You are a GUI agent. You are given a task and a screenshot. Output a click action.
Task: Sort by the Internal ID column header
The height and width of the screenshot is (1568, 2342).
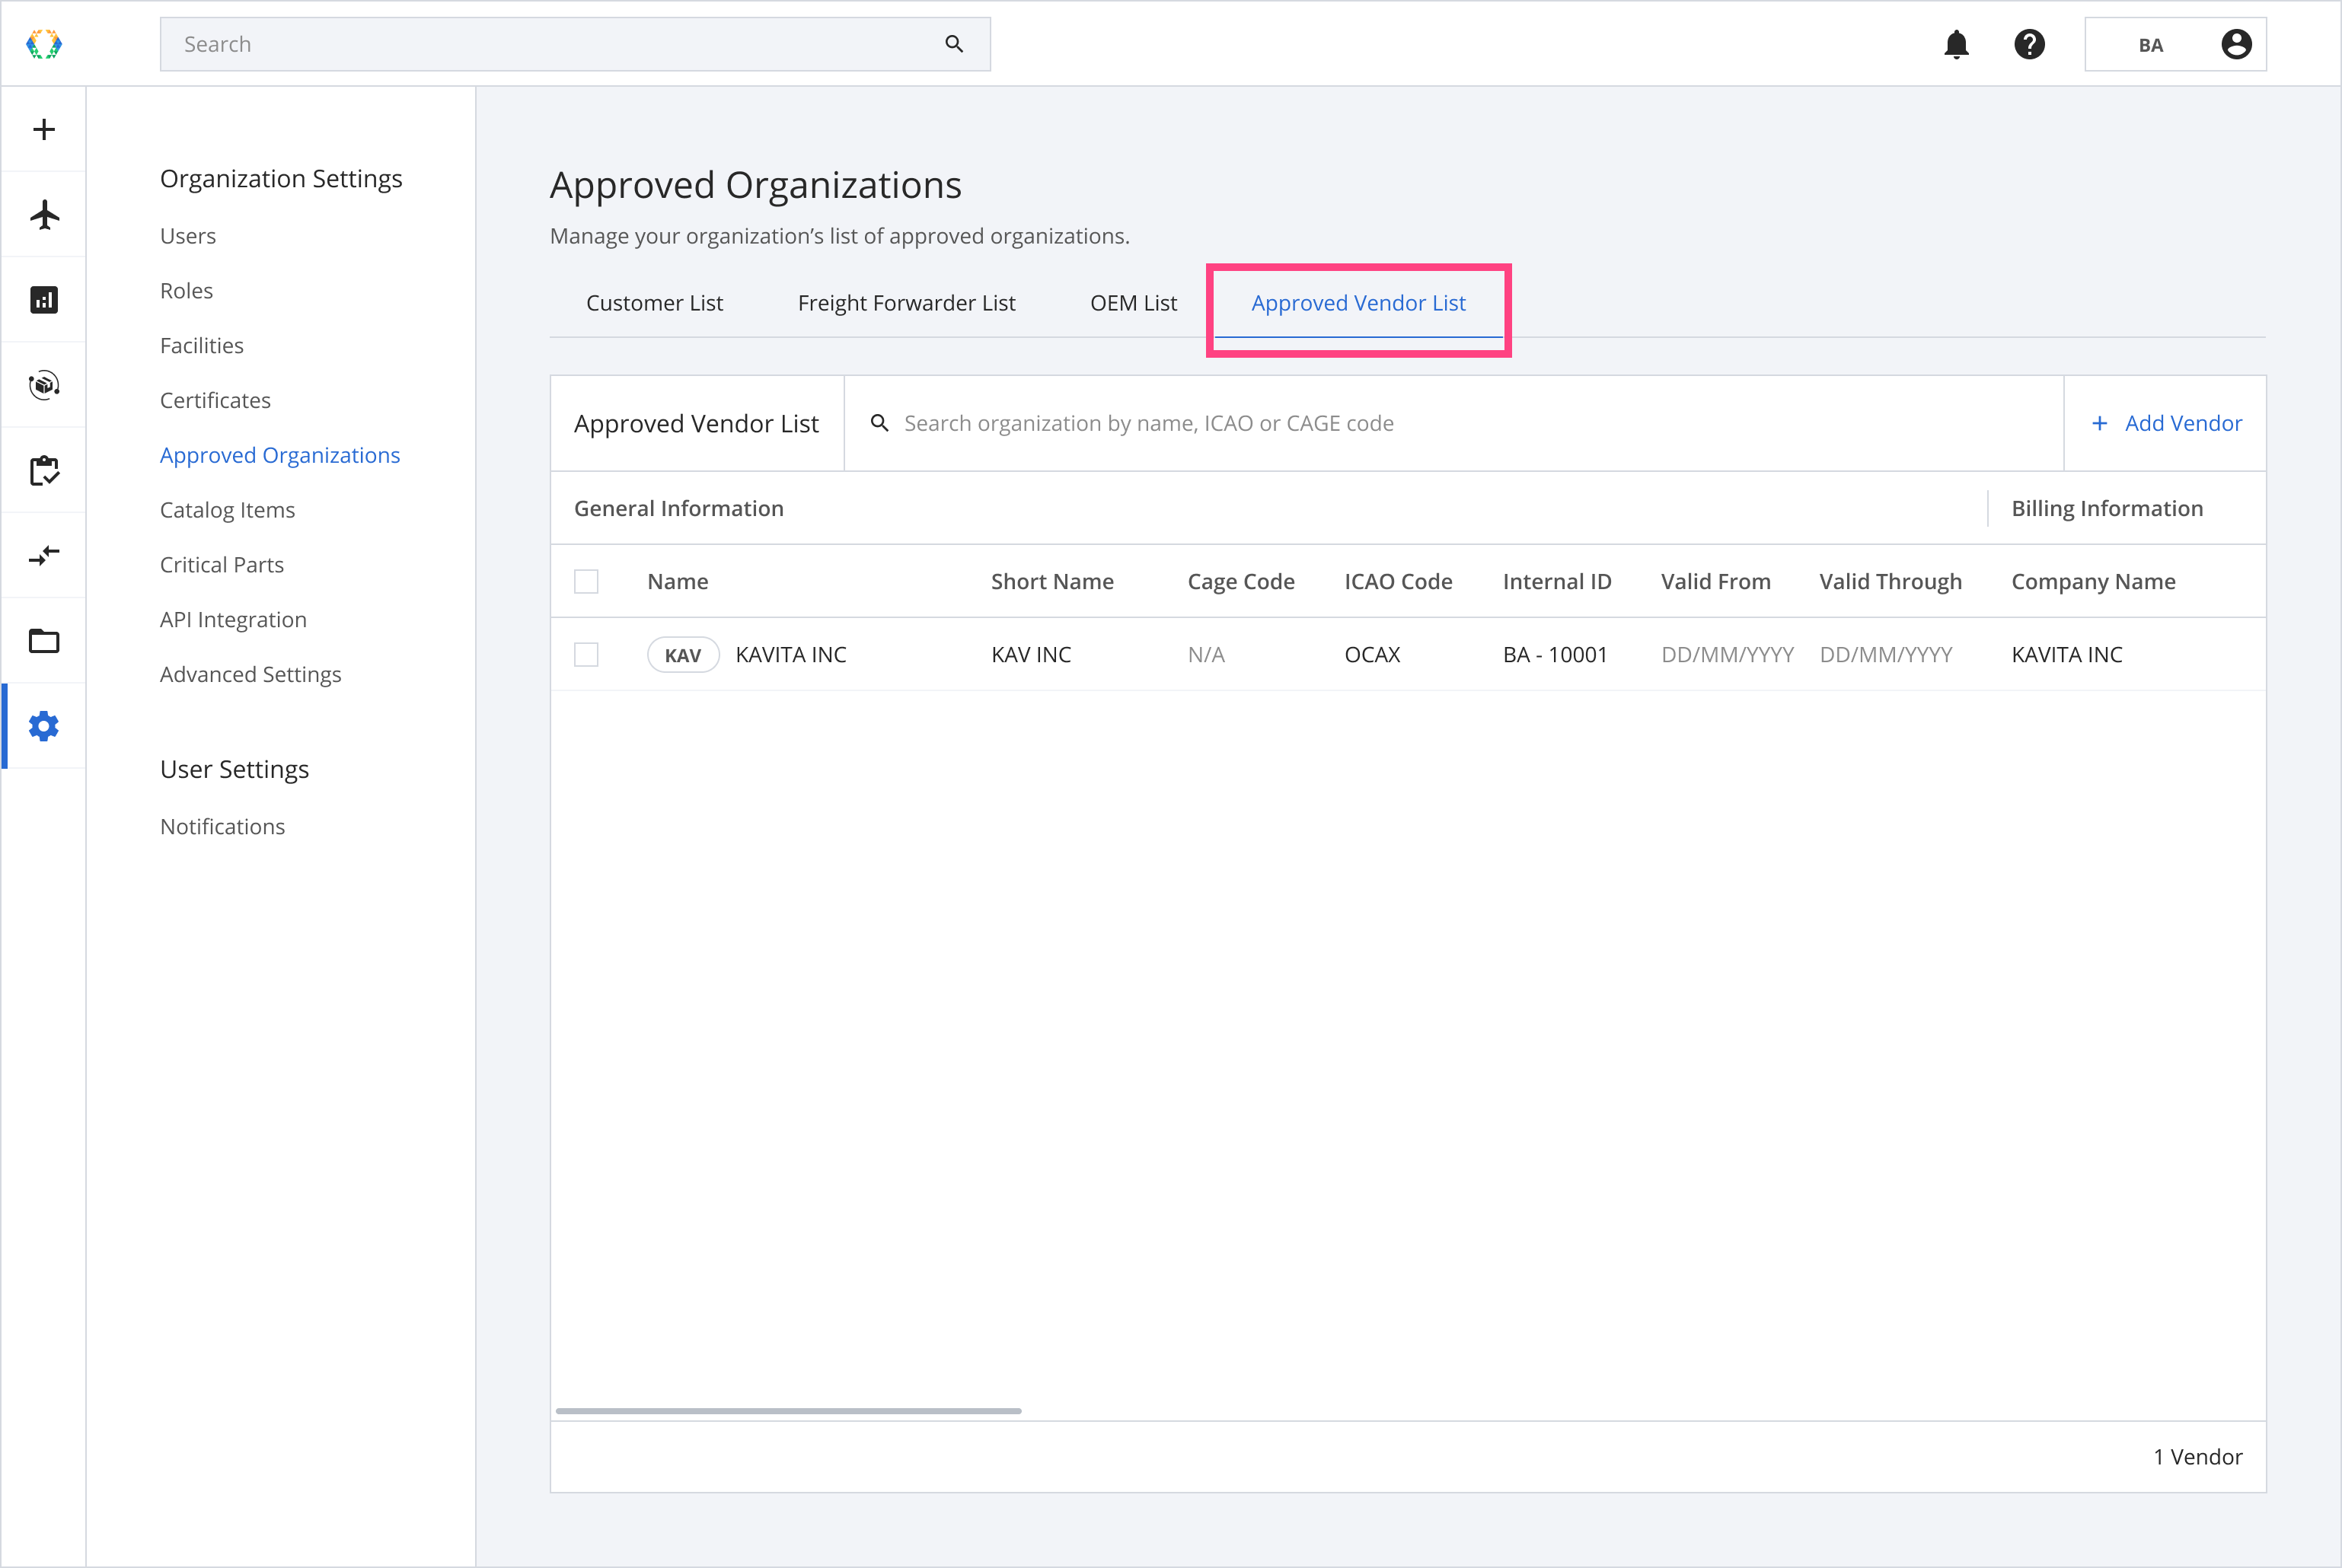point(1557,582)
